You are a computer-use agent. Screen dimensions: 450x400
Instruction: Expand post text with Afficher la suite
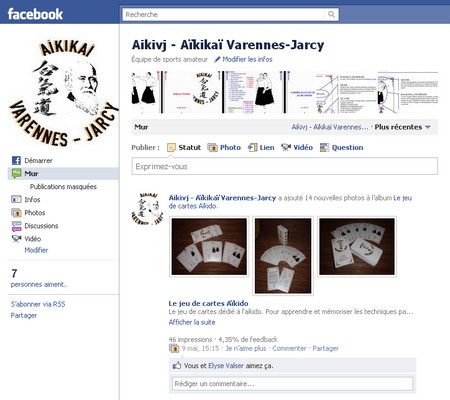tap(192, 322)
